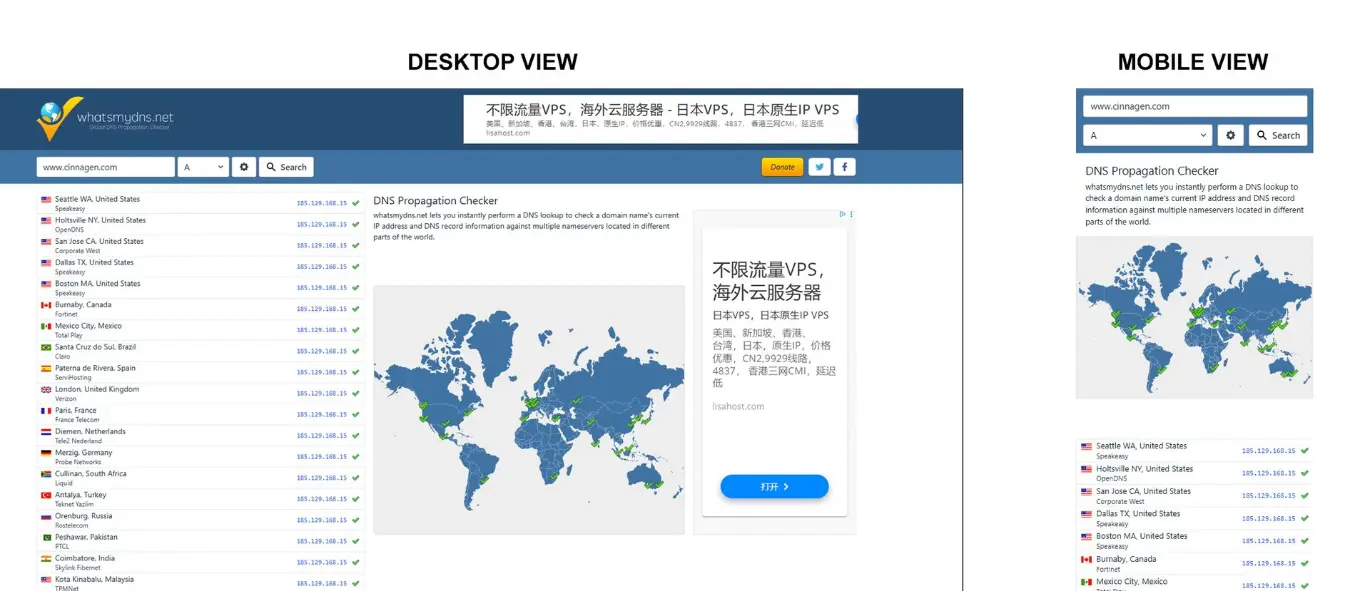Click green checkmark for London, United Kingdom

[355, 394]
